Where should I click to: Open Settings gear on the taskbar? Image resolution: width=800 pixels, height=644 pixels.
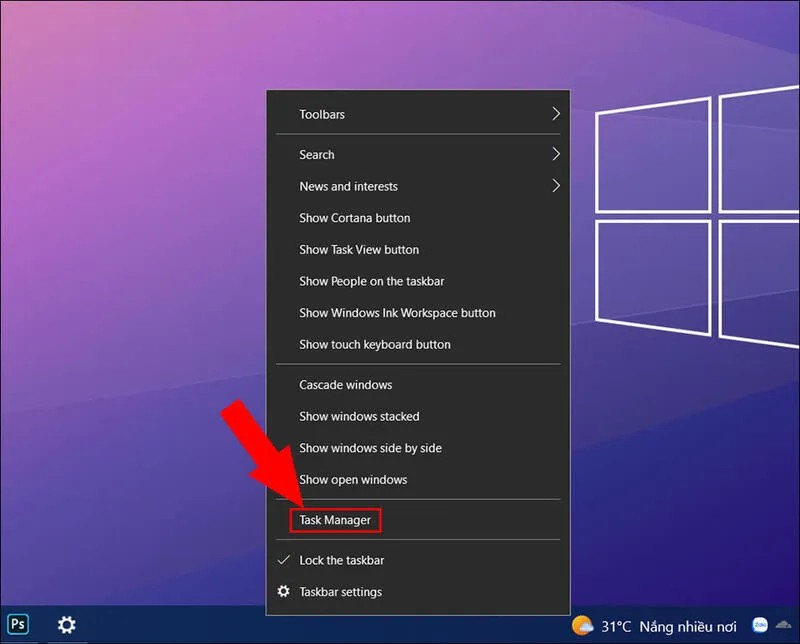coord(66,625)
